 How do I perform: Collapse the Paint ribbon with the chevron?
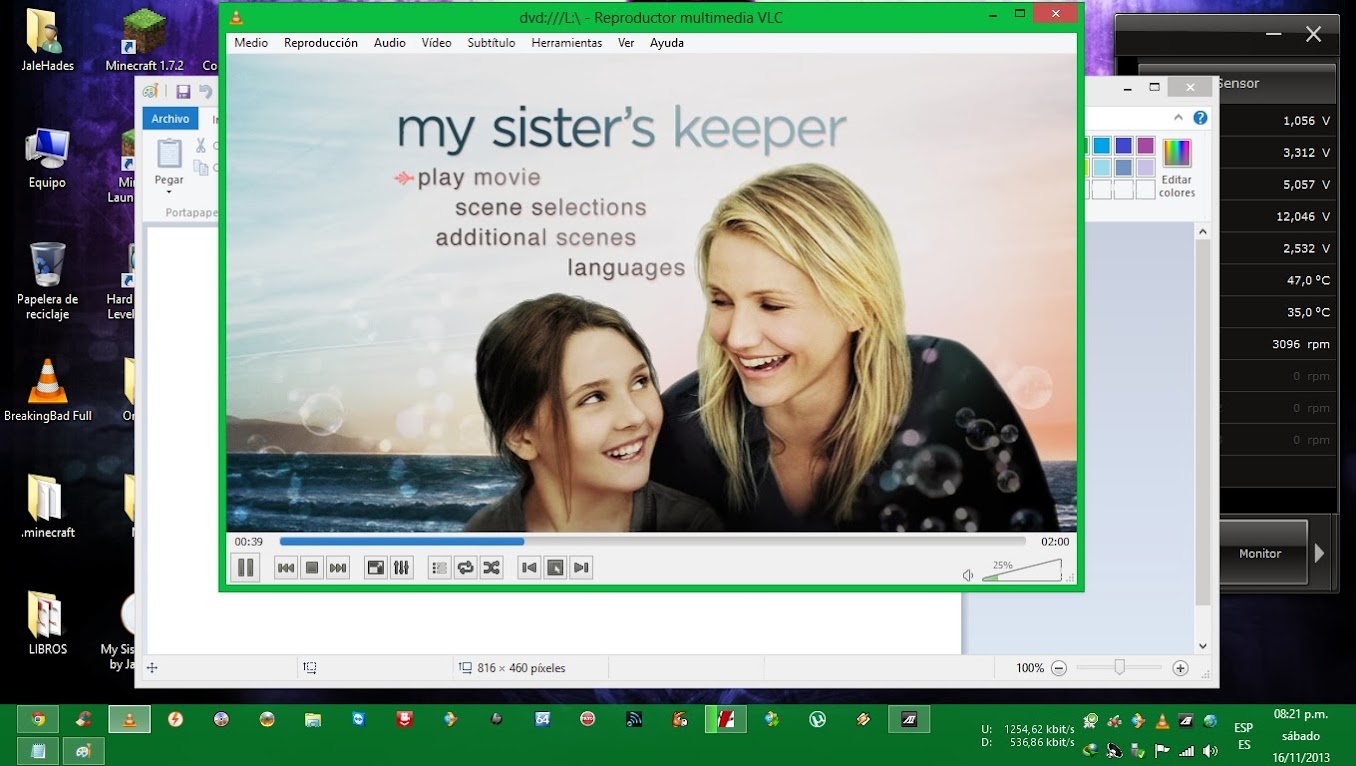click(x=1178, y=118)
